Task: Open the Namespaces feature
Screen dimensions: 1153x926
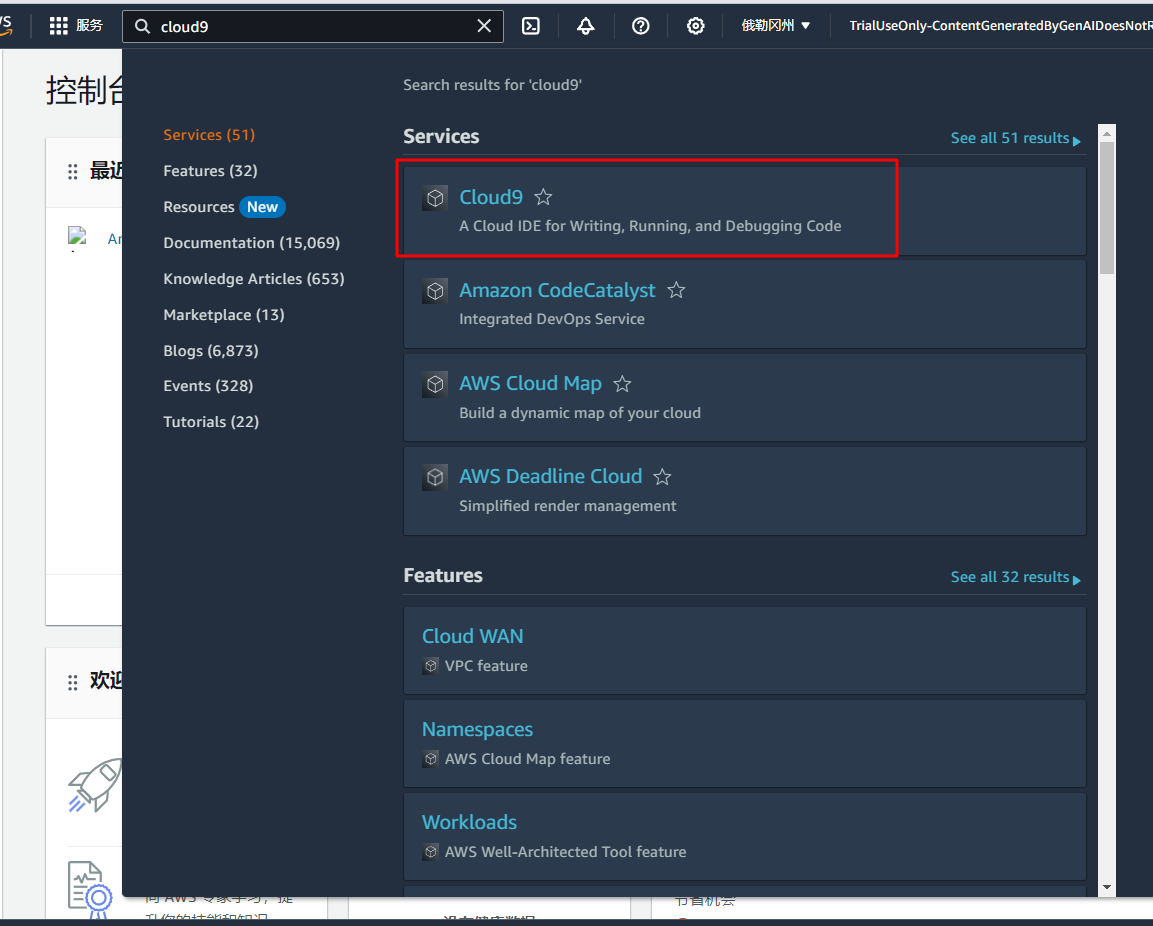Action: tap(477, 730)
